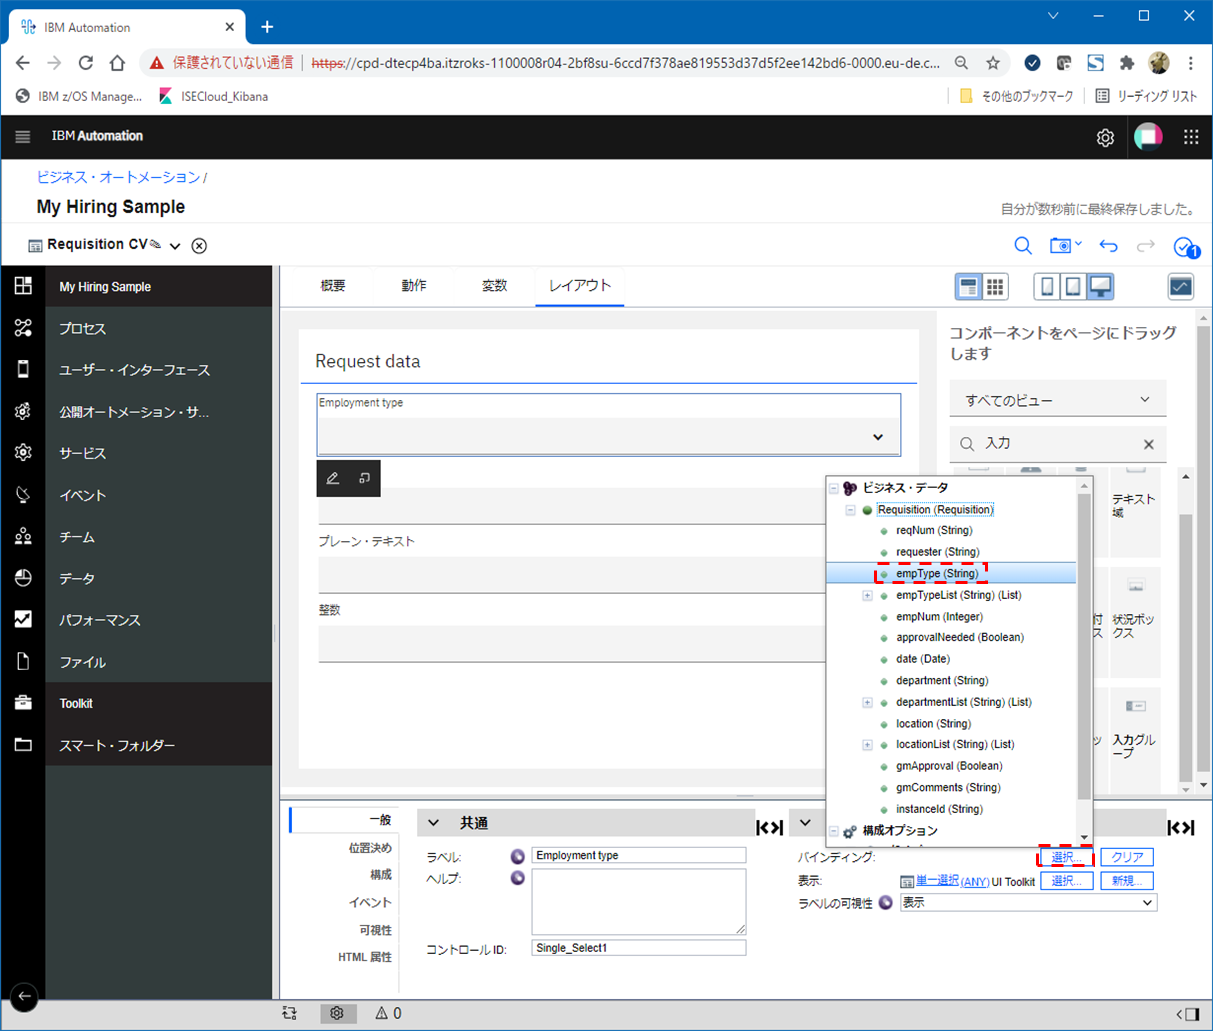Viewport: 1213px width, 1031px height.
Task: Collapse the 共通 section
Action: (x=433, y=823)
